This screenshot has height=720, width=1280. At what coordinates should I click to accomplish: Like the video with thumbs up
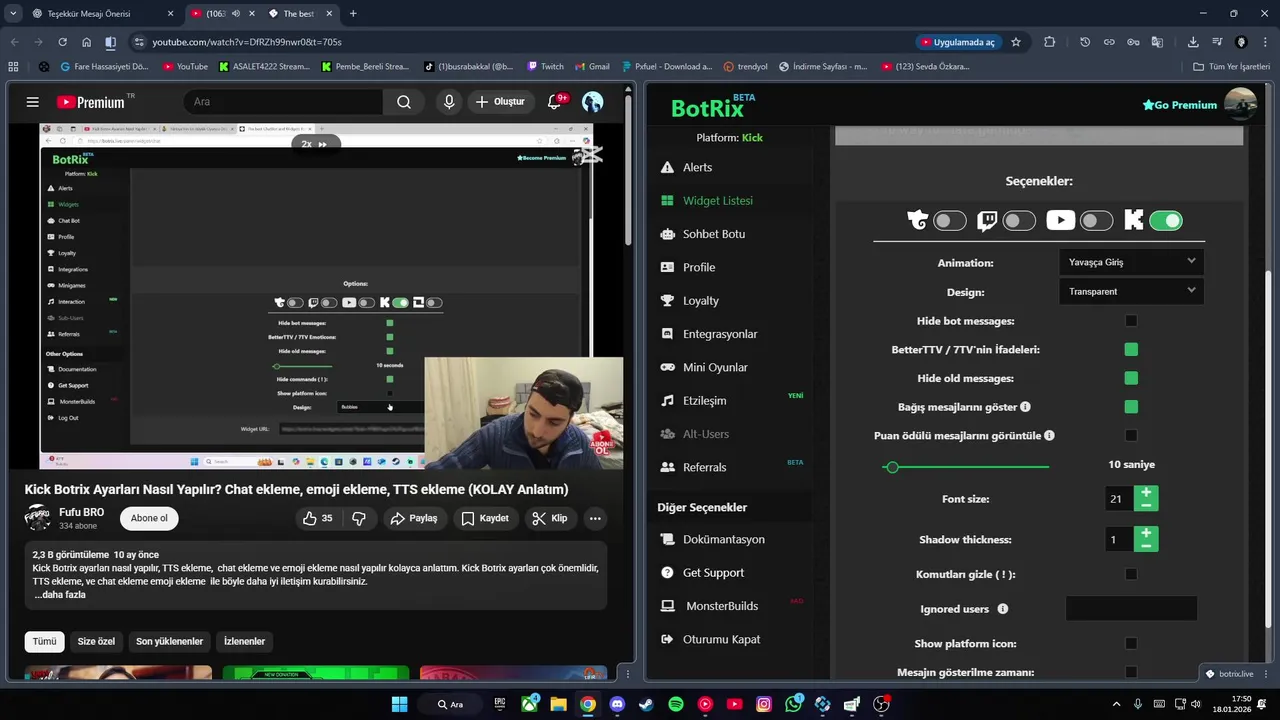coord(318,518)
